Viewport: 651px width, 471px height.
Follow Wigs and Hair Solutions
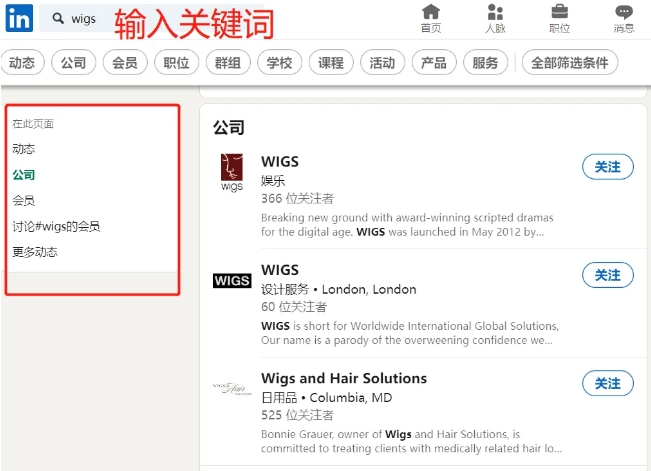coord(607,383)
